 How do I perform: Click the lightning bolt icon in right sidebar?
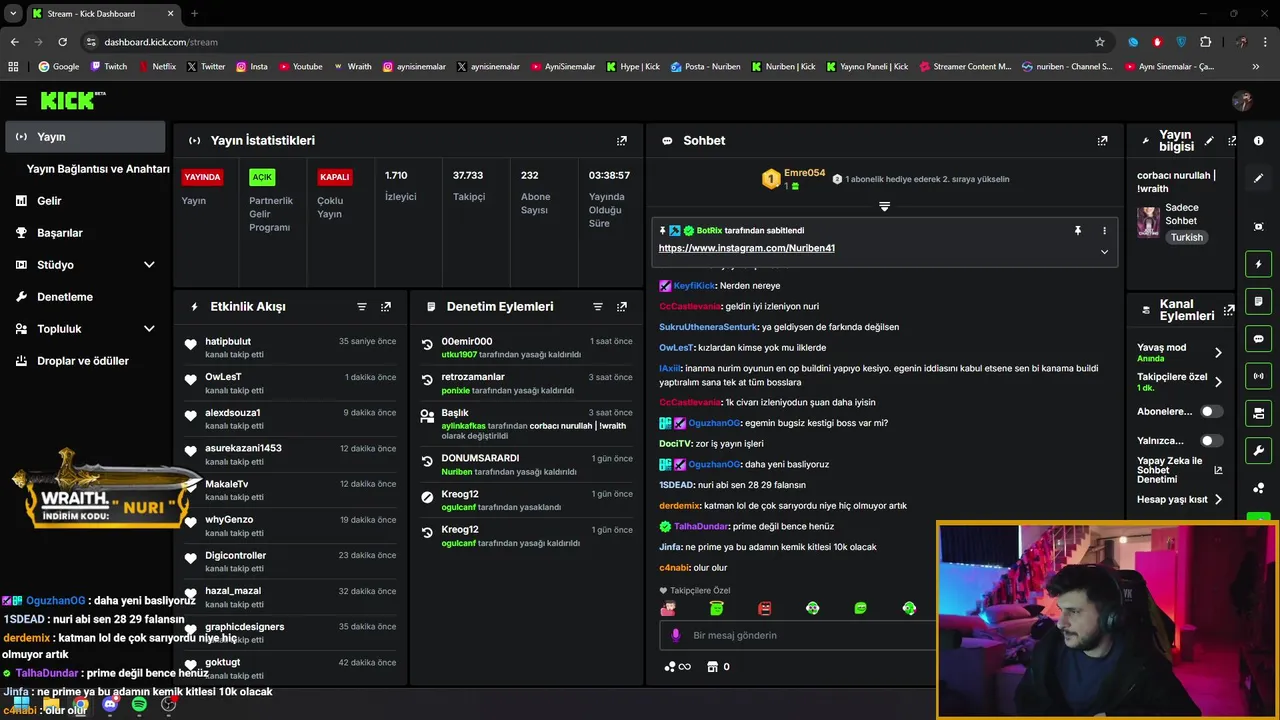1259,264
